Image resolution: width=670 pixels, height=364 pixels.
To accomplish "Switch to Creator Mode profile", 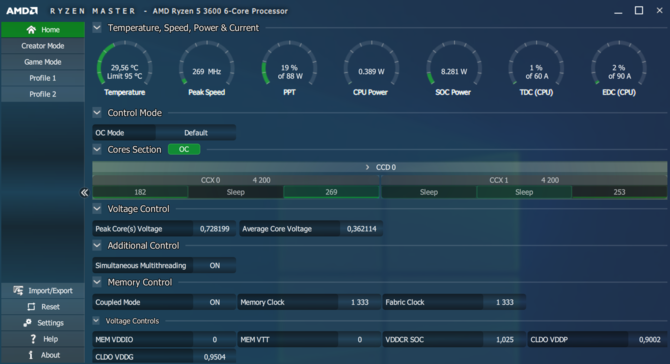I will [43, 46].
